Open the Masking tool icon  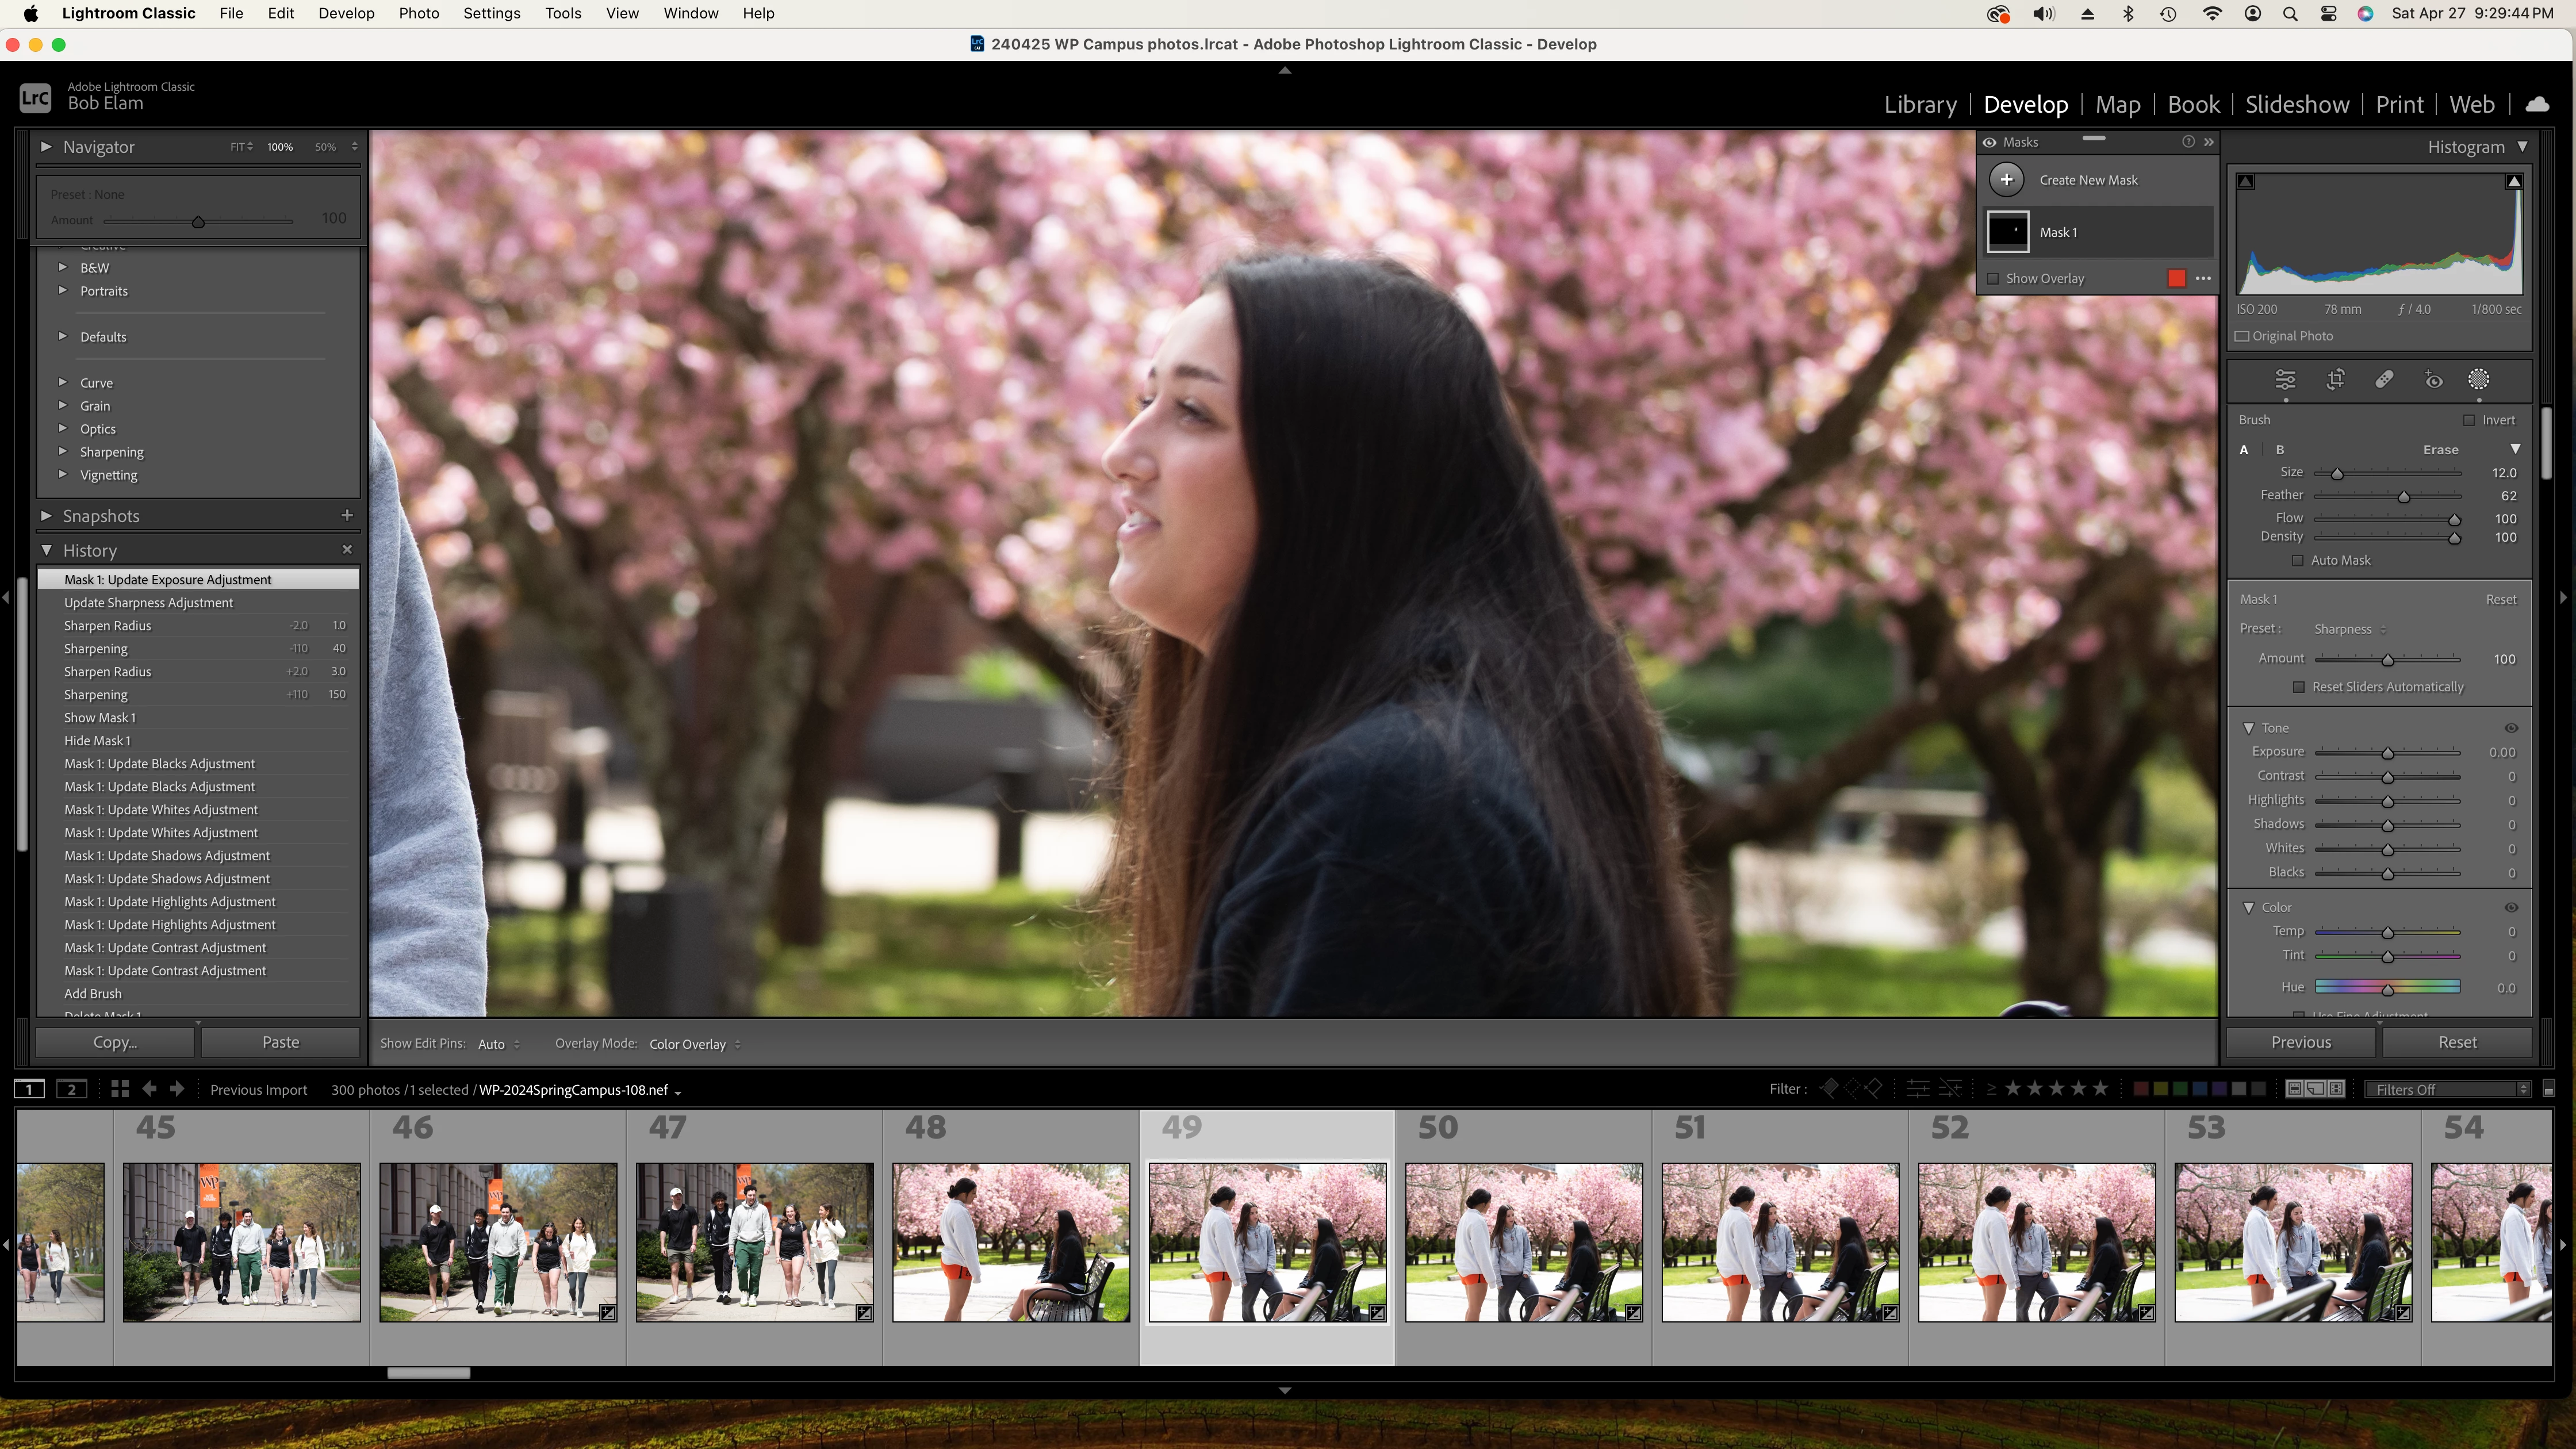click(2478, 380)
